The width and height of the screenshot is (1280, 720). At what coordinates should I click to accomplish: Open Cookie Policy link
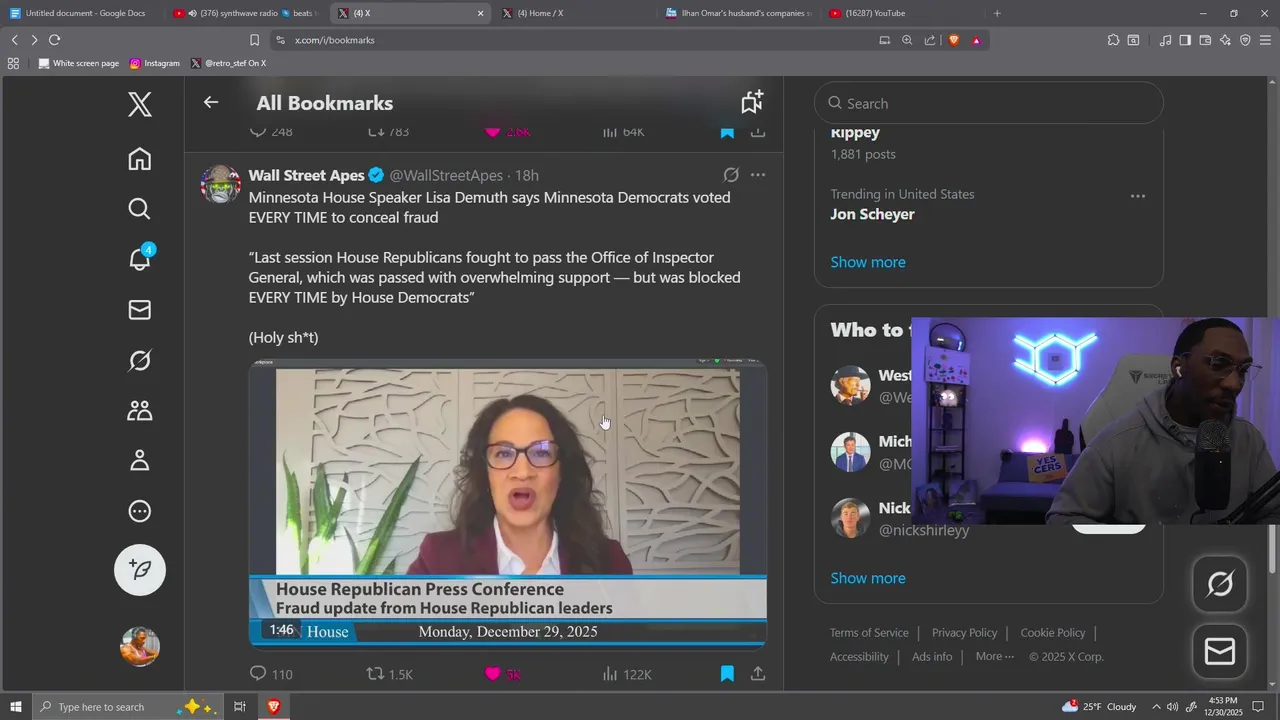point(1052,632)
